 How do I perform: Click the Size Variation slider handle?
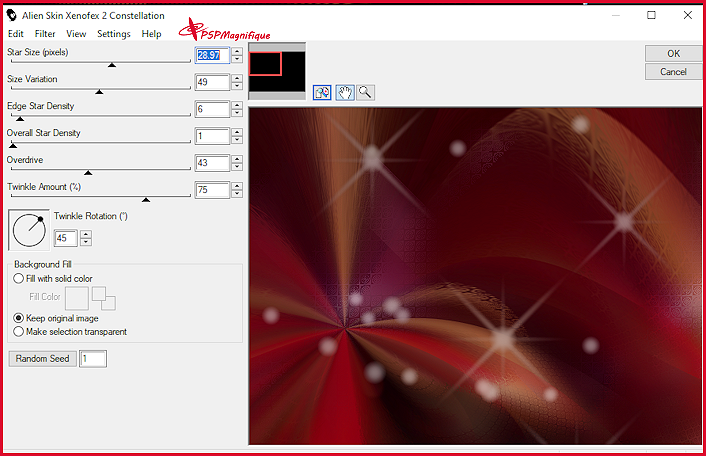[x=100, y=92]
